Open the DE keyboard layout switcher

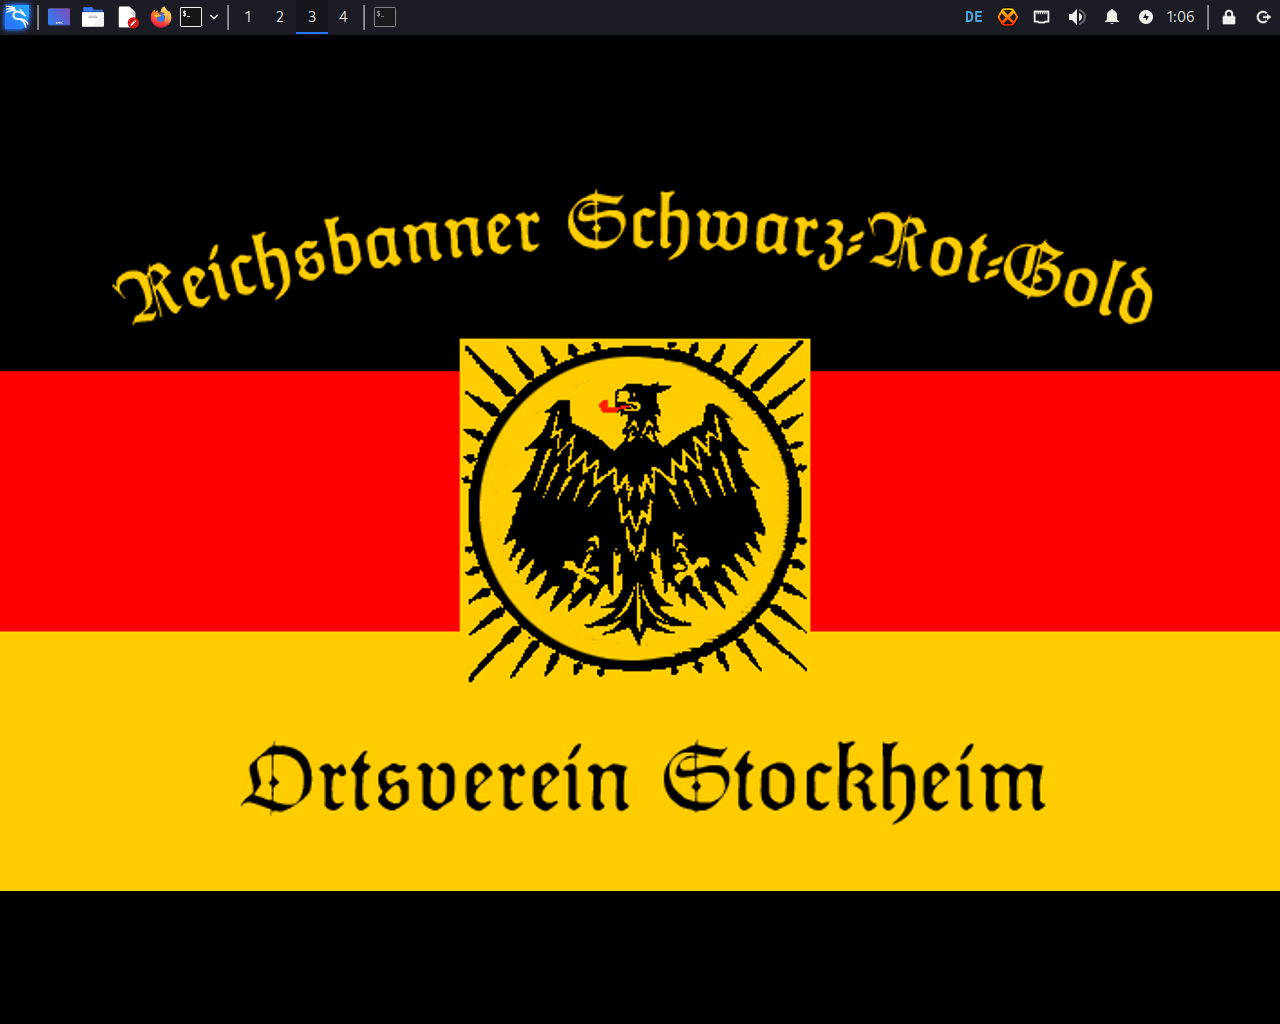pos(974,17)
